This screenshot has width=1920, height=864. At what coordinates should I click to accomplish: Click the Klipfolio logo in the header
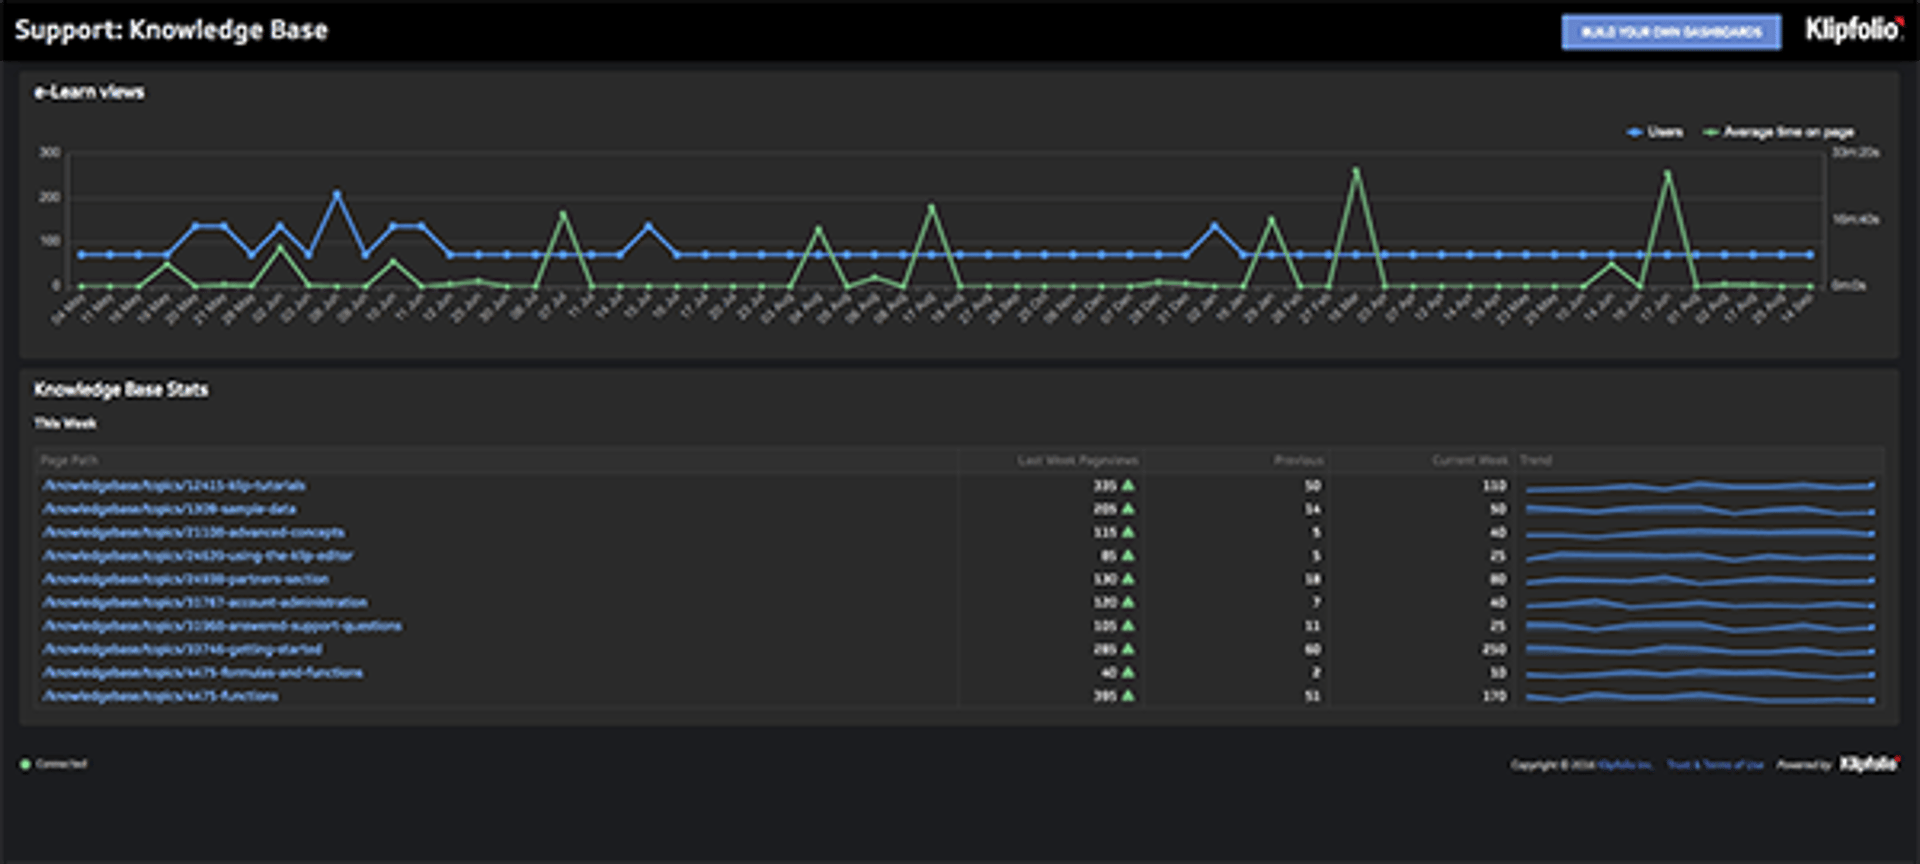1853,30
